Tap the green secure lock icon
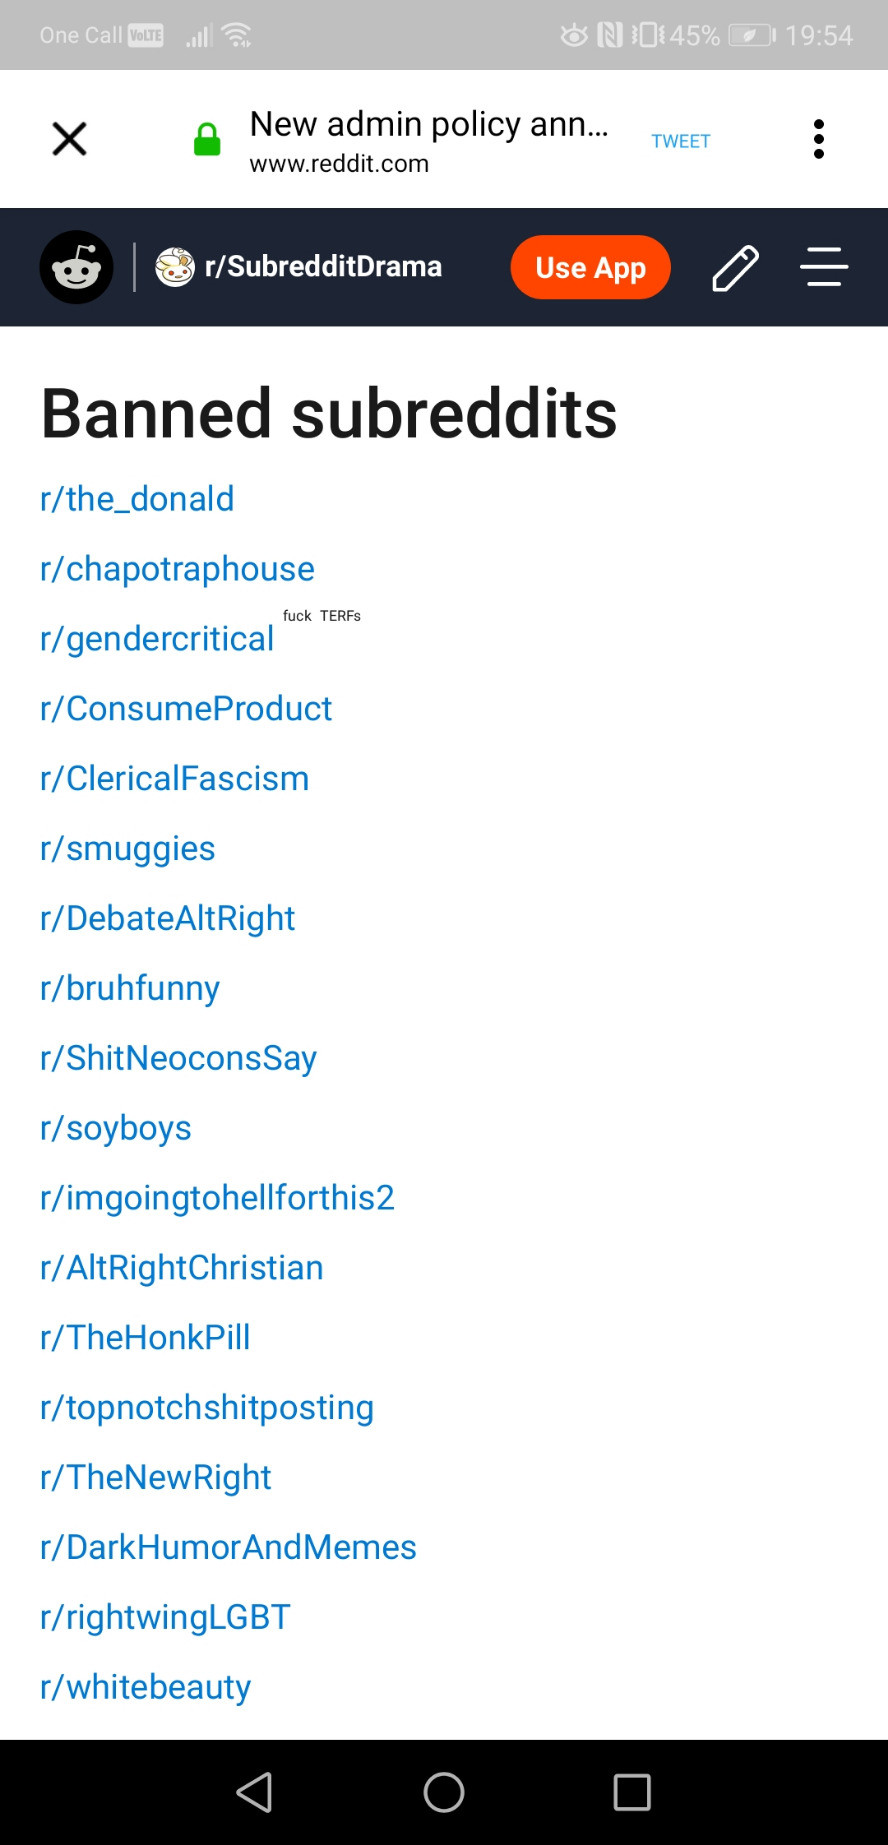The width and height of the screenshot is (888, 1845). pyautogui.click(x=207, y=140)
